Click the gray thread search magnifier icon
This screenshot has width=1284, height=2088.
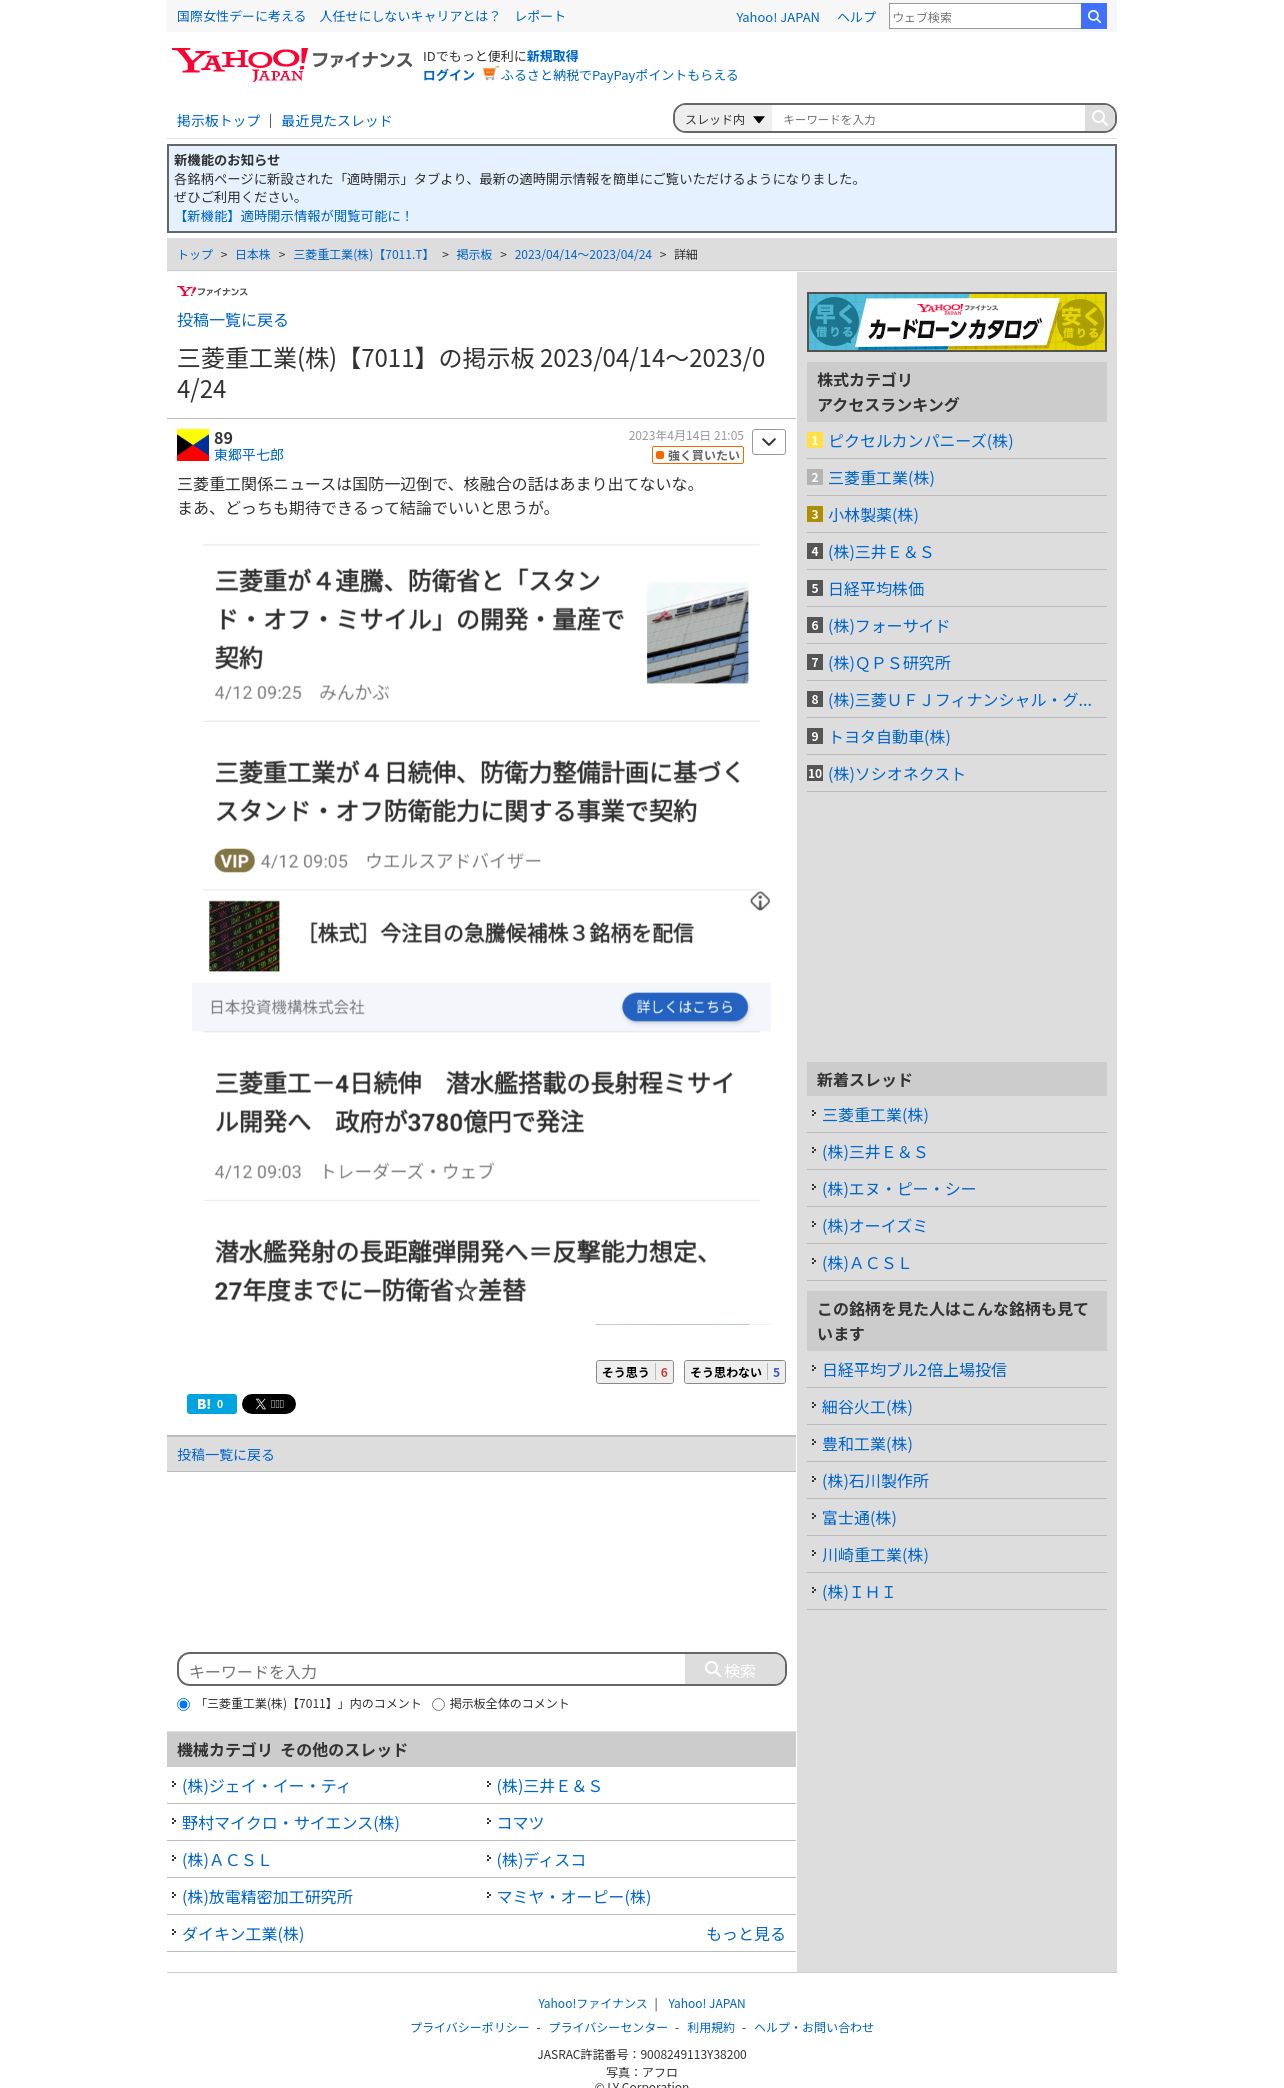tap(1099, 118)
